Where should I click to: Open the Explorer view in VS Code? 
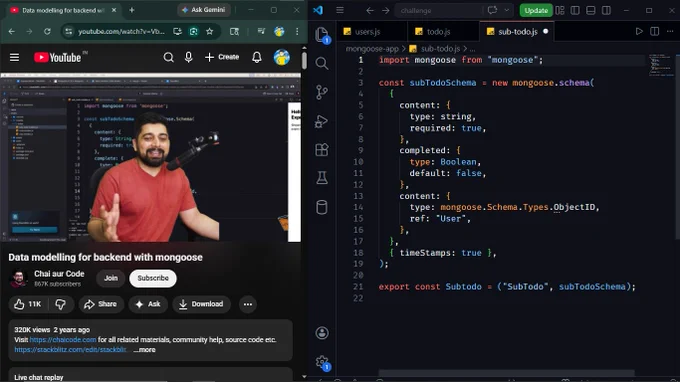point(322,34)
